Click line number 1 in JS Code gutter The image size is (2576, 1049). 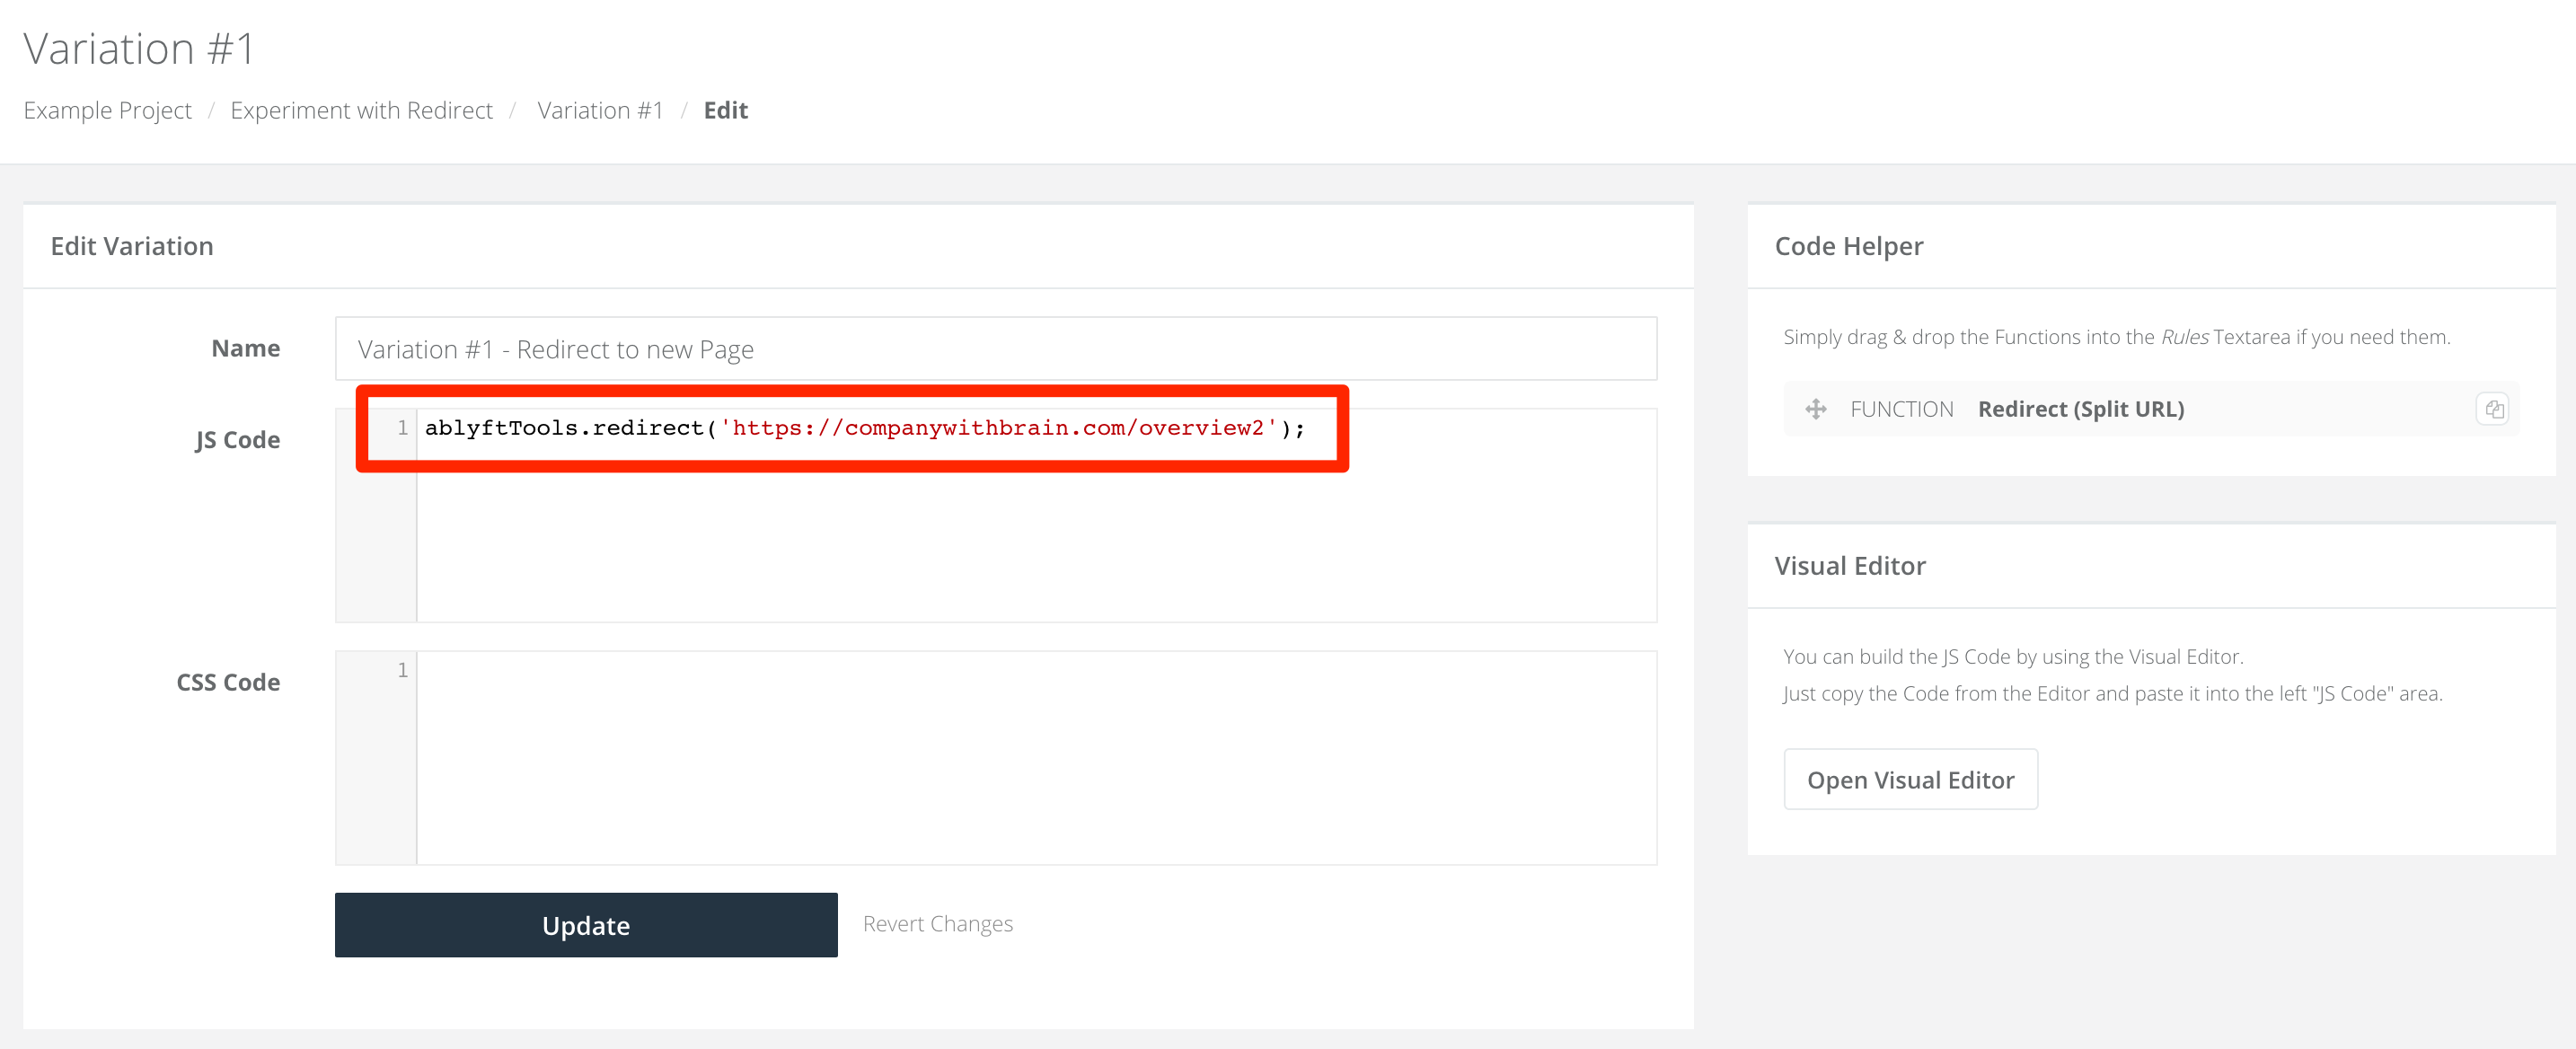(402, 429)
